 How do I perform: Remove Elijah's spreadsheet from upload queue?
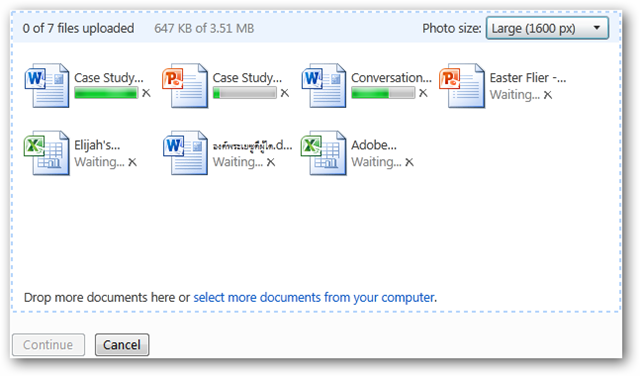coord(132,162)
